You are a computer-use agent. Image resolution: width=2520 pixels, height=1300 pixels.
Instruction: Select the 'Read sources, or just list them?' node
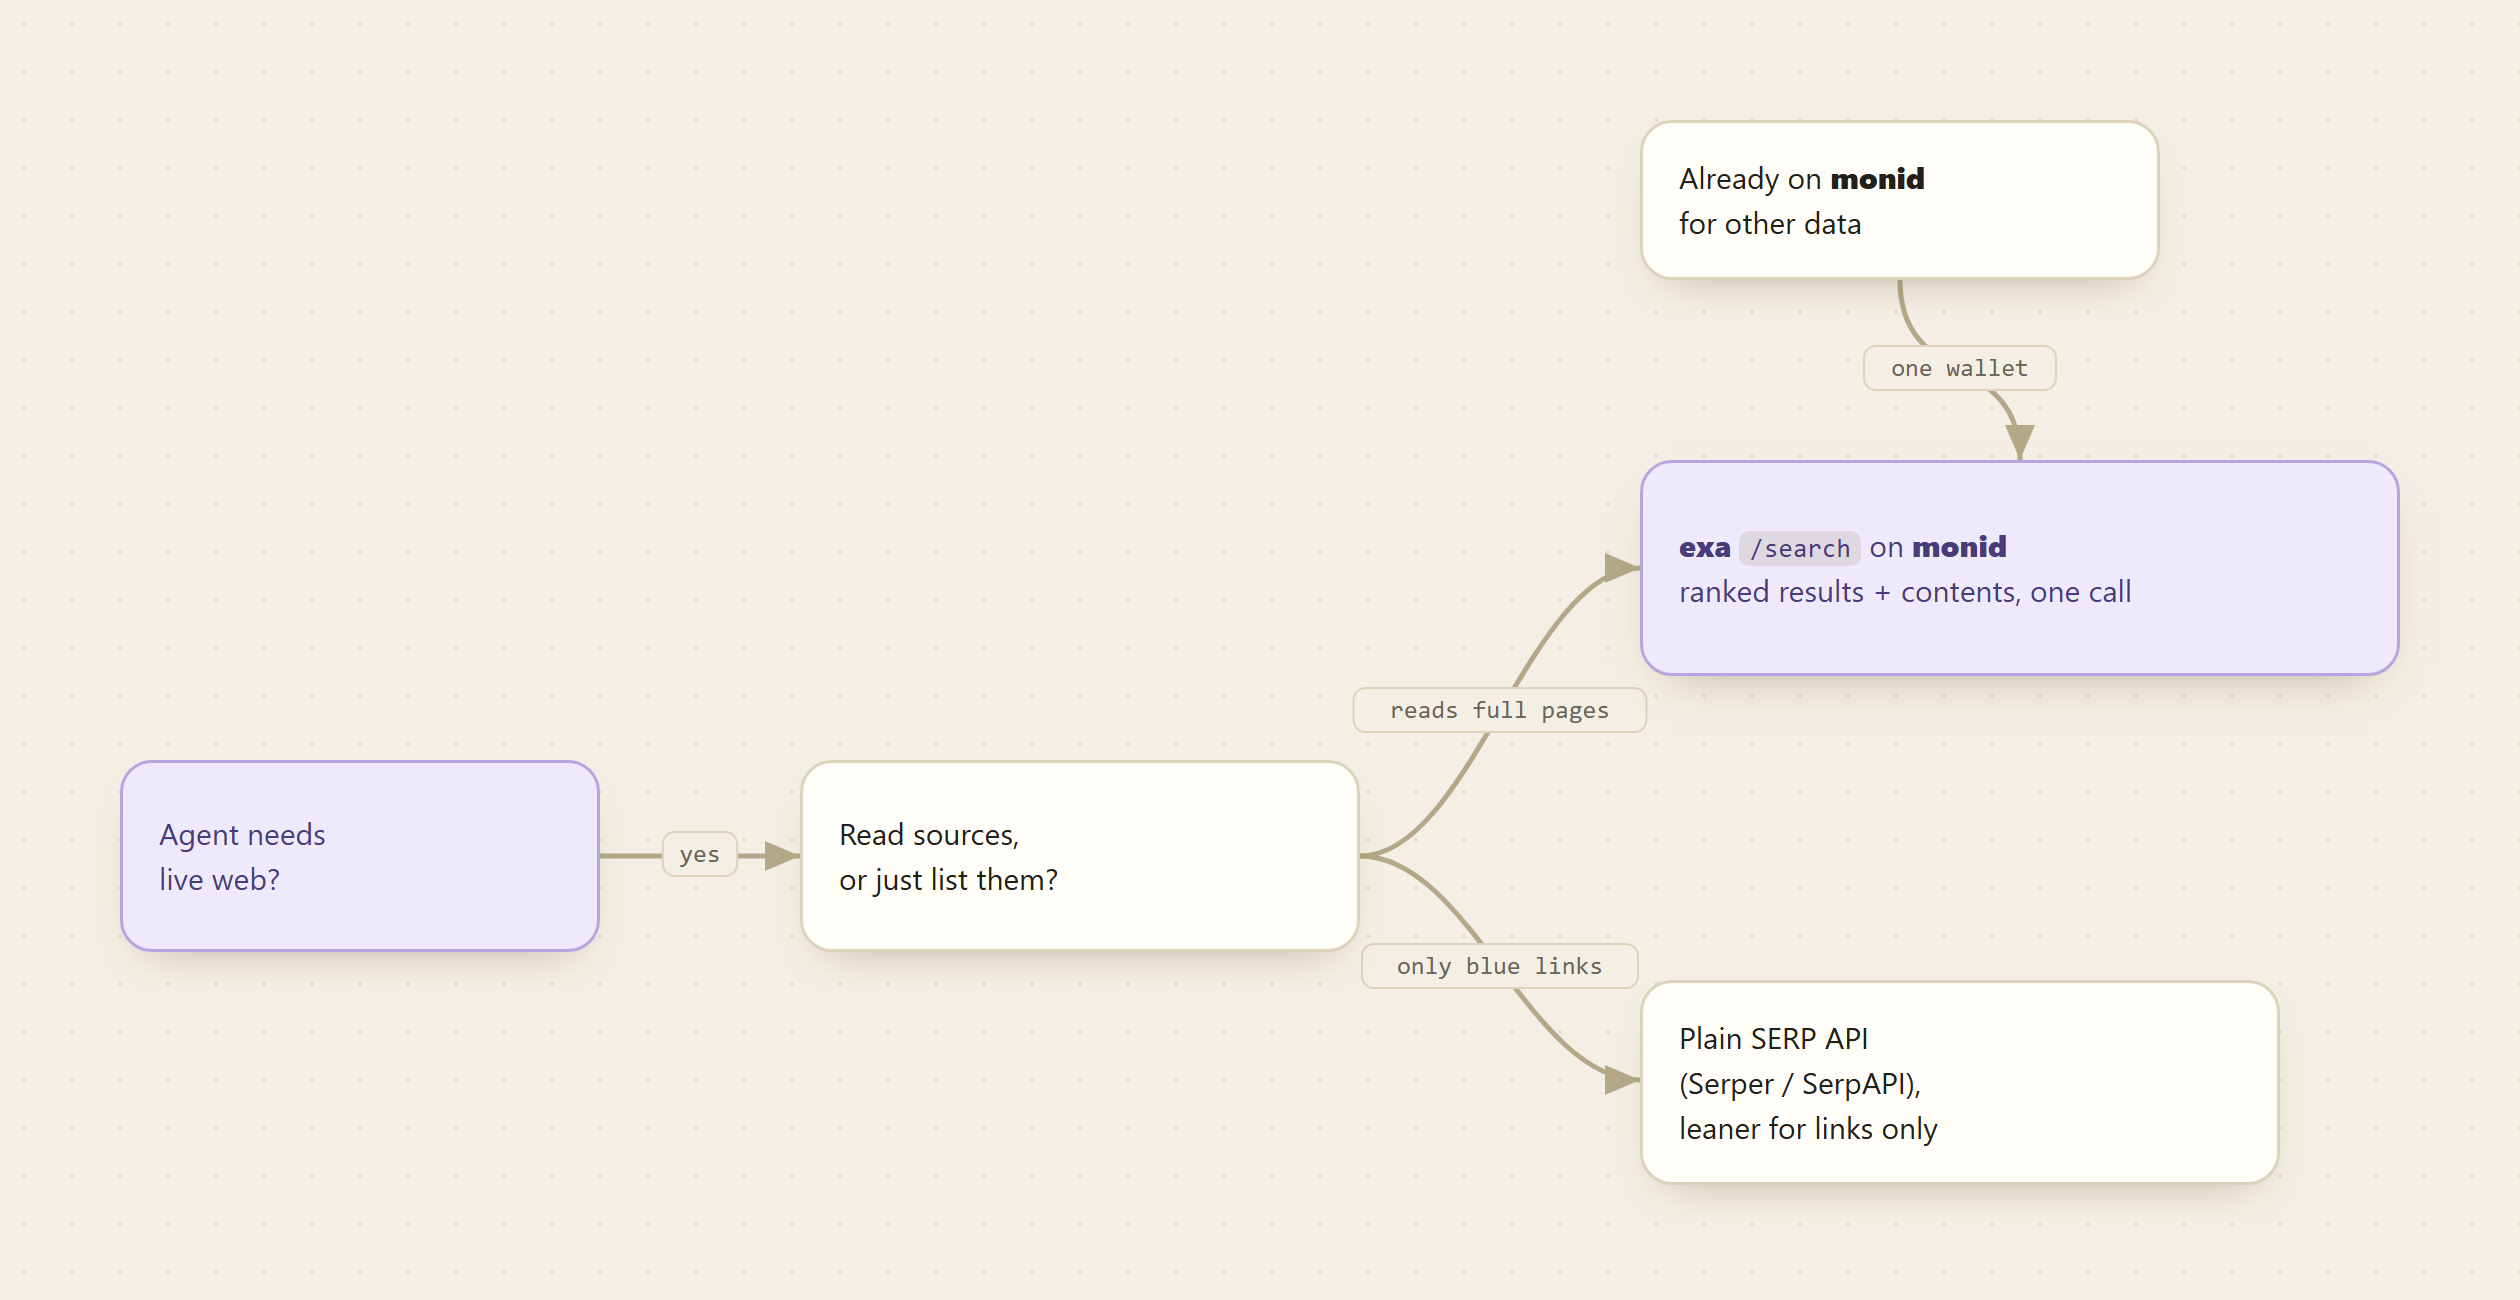coord(1080,856)
